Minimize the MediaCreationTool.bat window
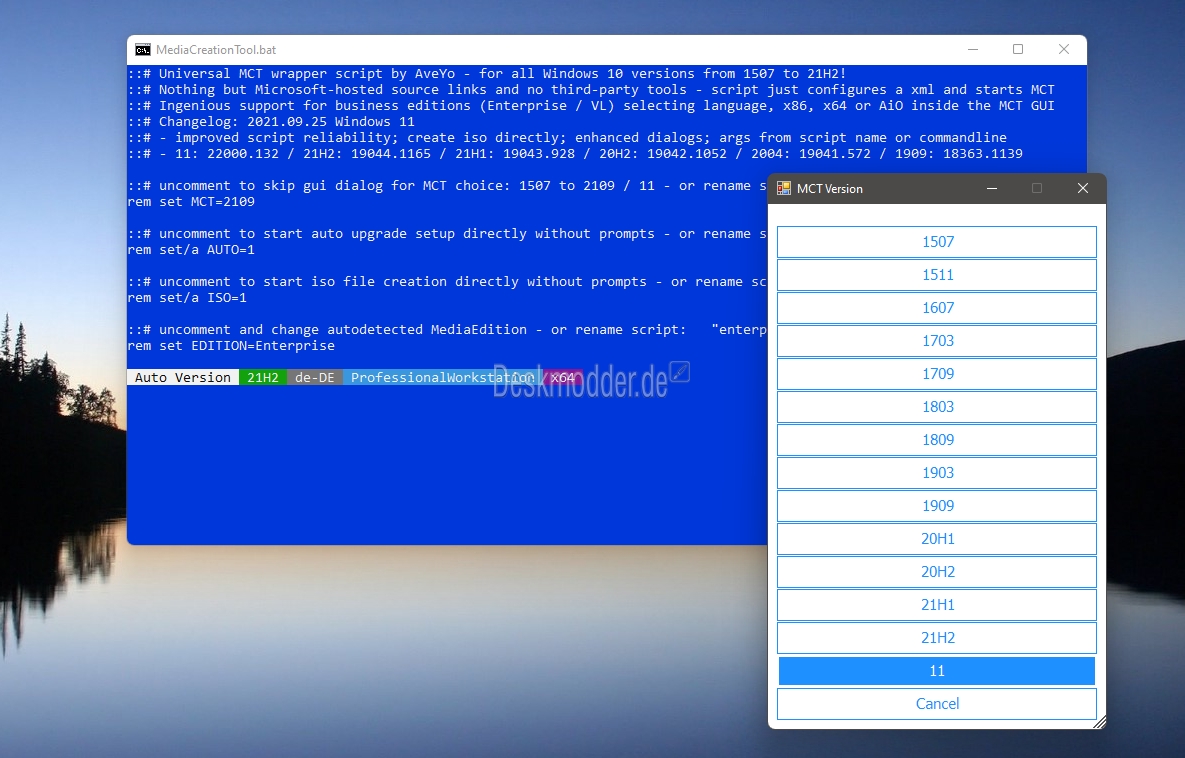This screenshot has height=758, width=1185. (x=973, y=49)
